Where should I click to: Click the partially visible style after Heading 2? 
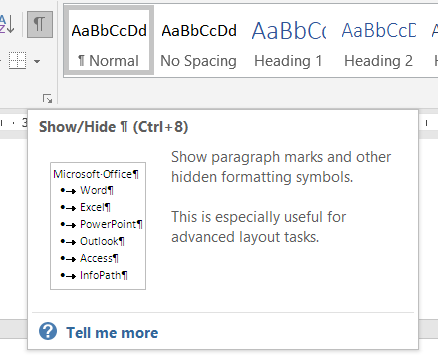pyautogui.click(x=433, y=41)
